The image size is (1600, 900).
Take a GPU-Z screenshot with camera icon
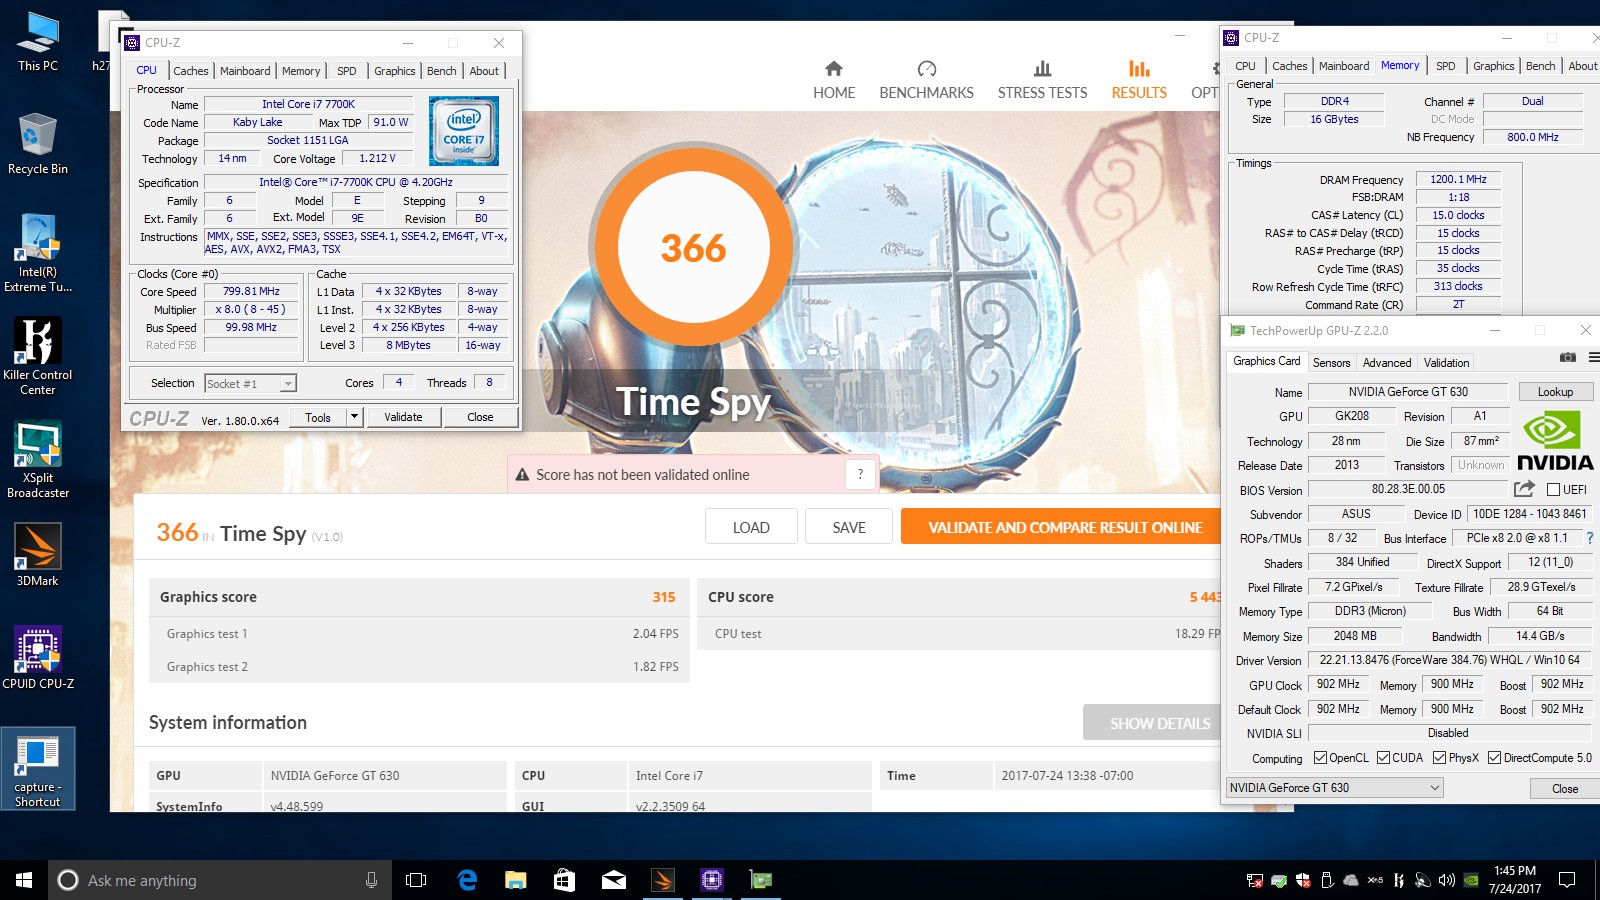pos(1567,357)
